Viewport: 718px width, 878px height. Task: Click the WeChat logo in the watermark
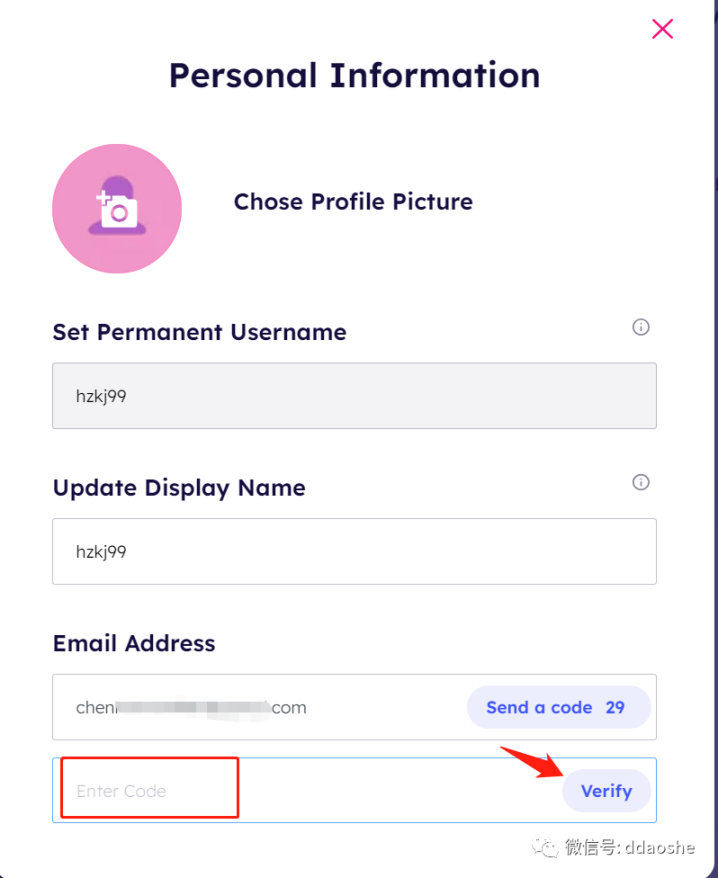pyautogui.click(x=545, y=847)
